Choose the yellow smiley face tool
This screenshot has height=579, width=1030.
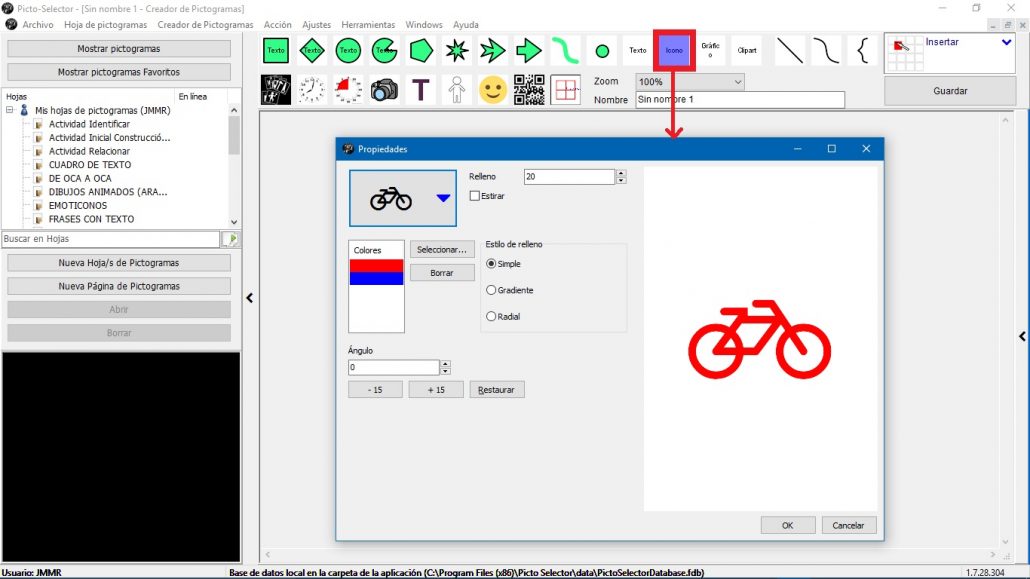pyautogui.click(x=493, y=89)
